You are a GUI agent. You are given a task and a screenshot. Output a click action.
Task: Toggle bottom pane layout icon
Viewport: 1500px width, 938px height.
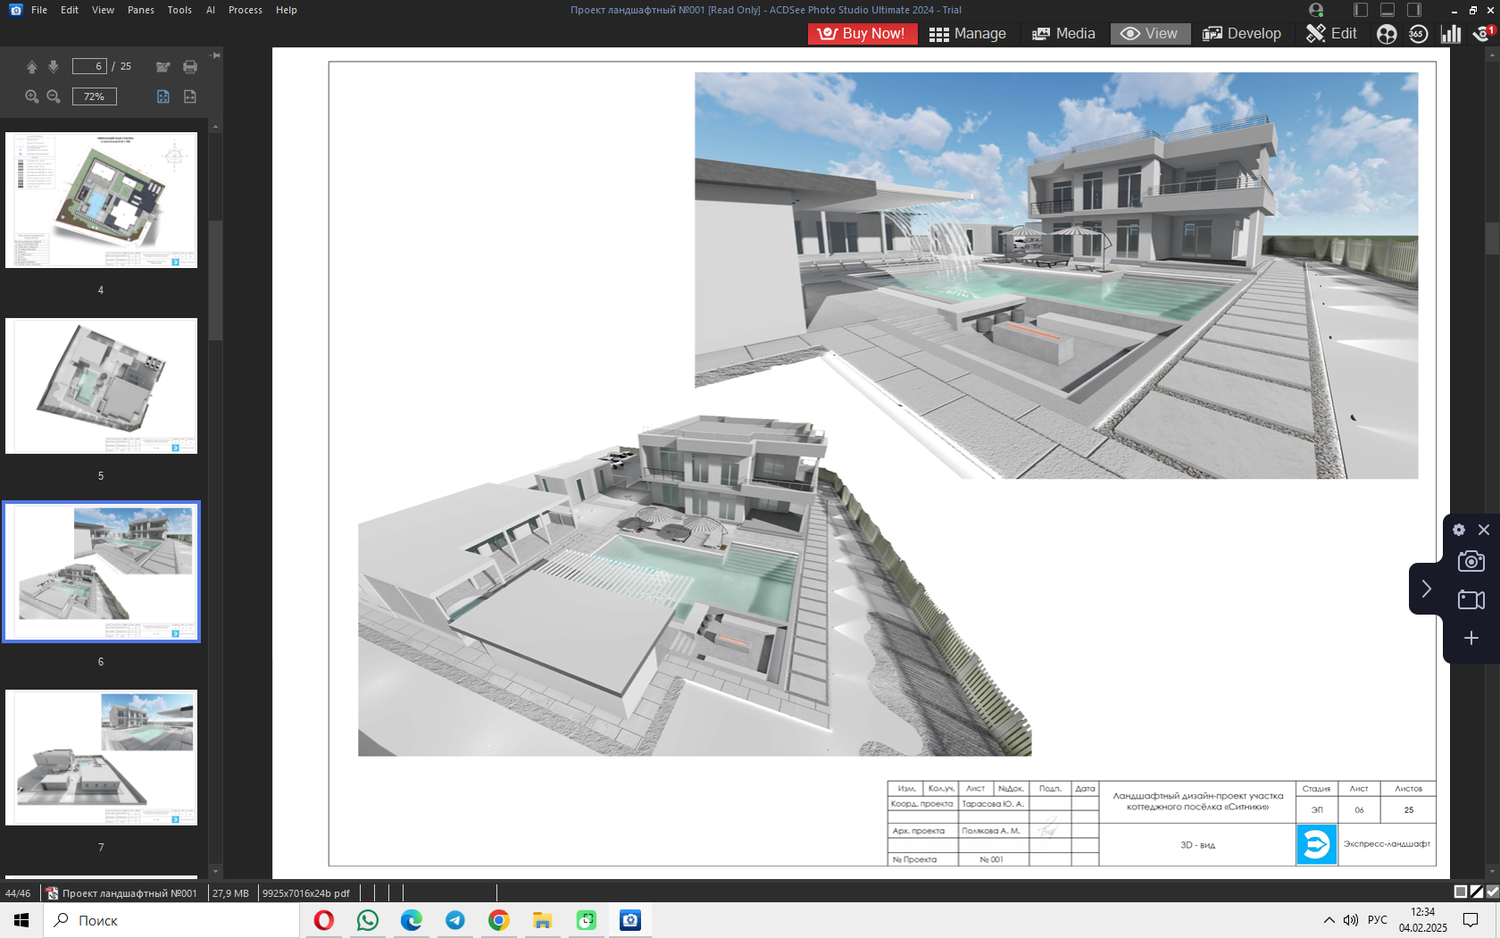pos(1387,10)
